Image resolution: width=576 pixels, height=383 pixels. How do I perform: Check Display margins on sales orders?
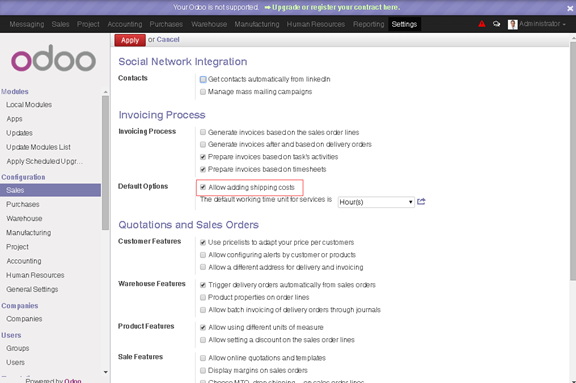(203, 371)
